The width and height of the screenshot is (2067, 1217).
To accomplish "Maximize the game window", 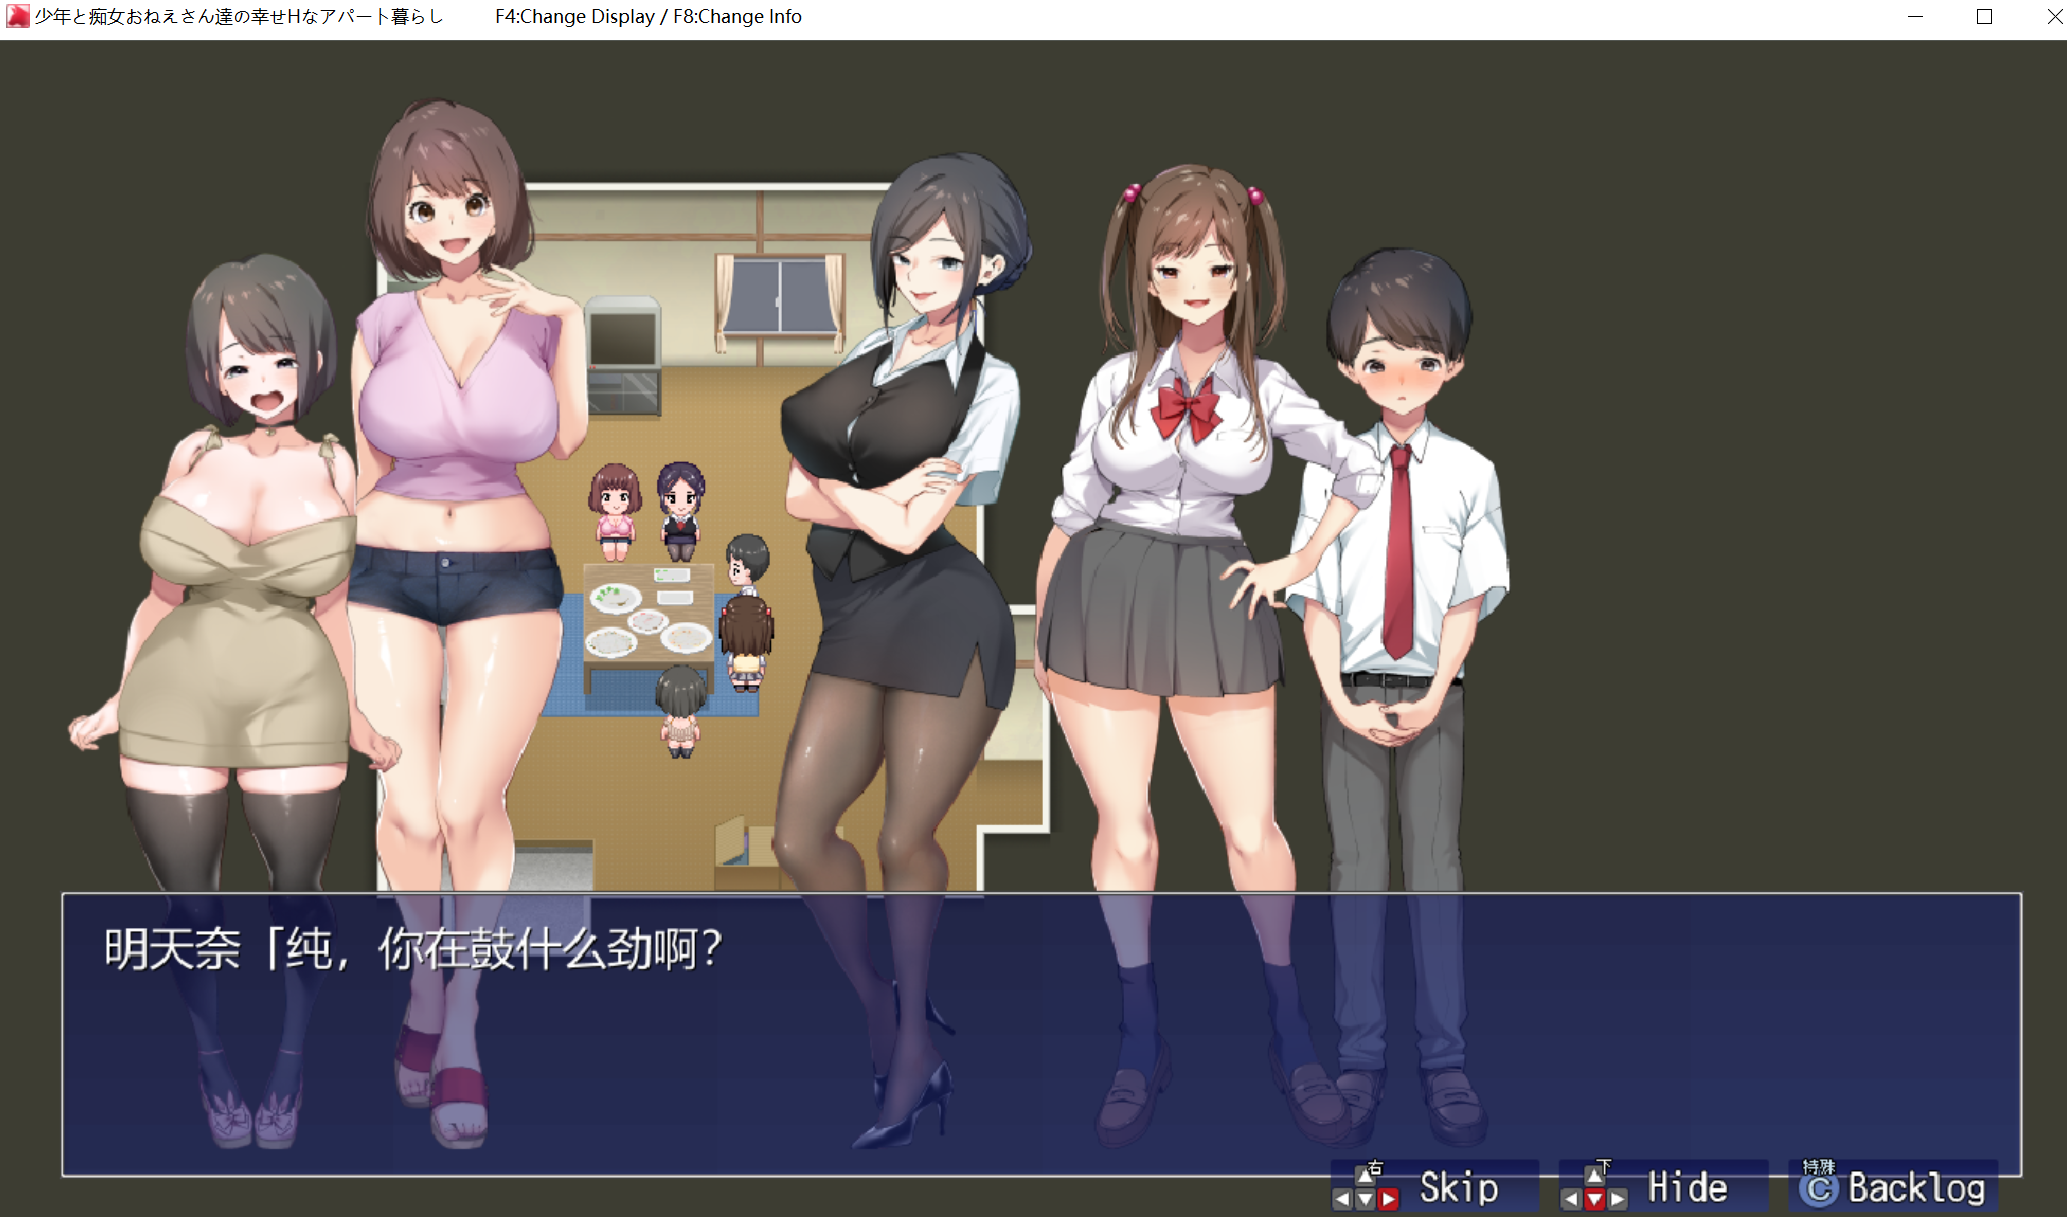I will click(1984, 16).
